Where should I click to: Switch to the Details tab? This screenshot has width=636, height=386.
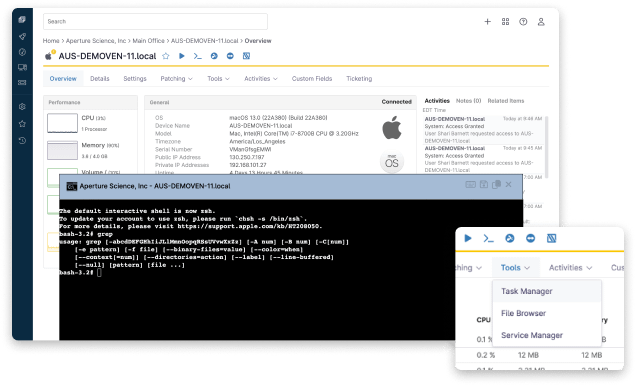click(100, 79)
